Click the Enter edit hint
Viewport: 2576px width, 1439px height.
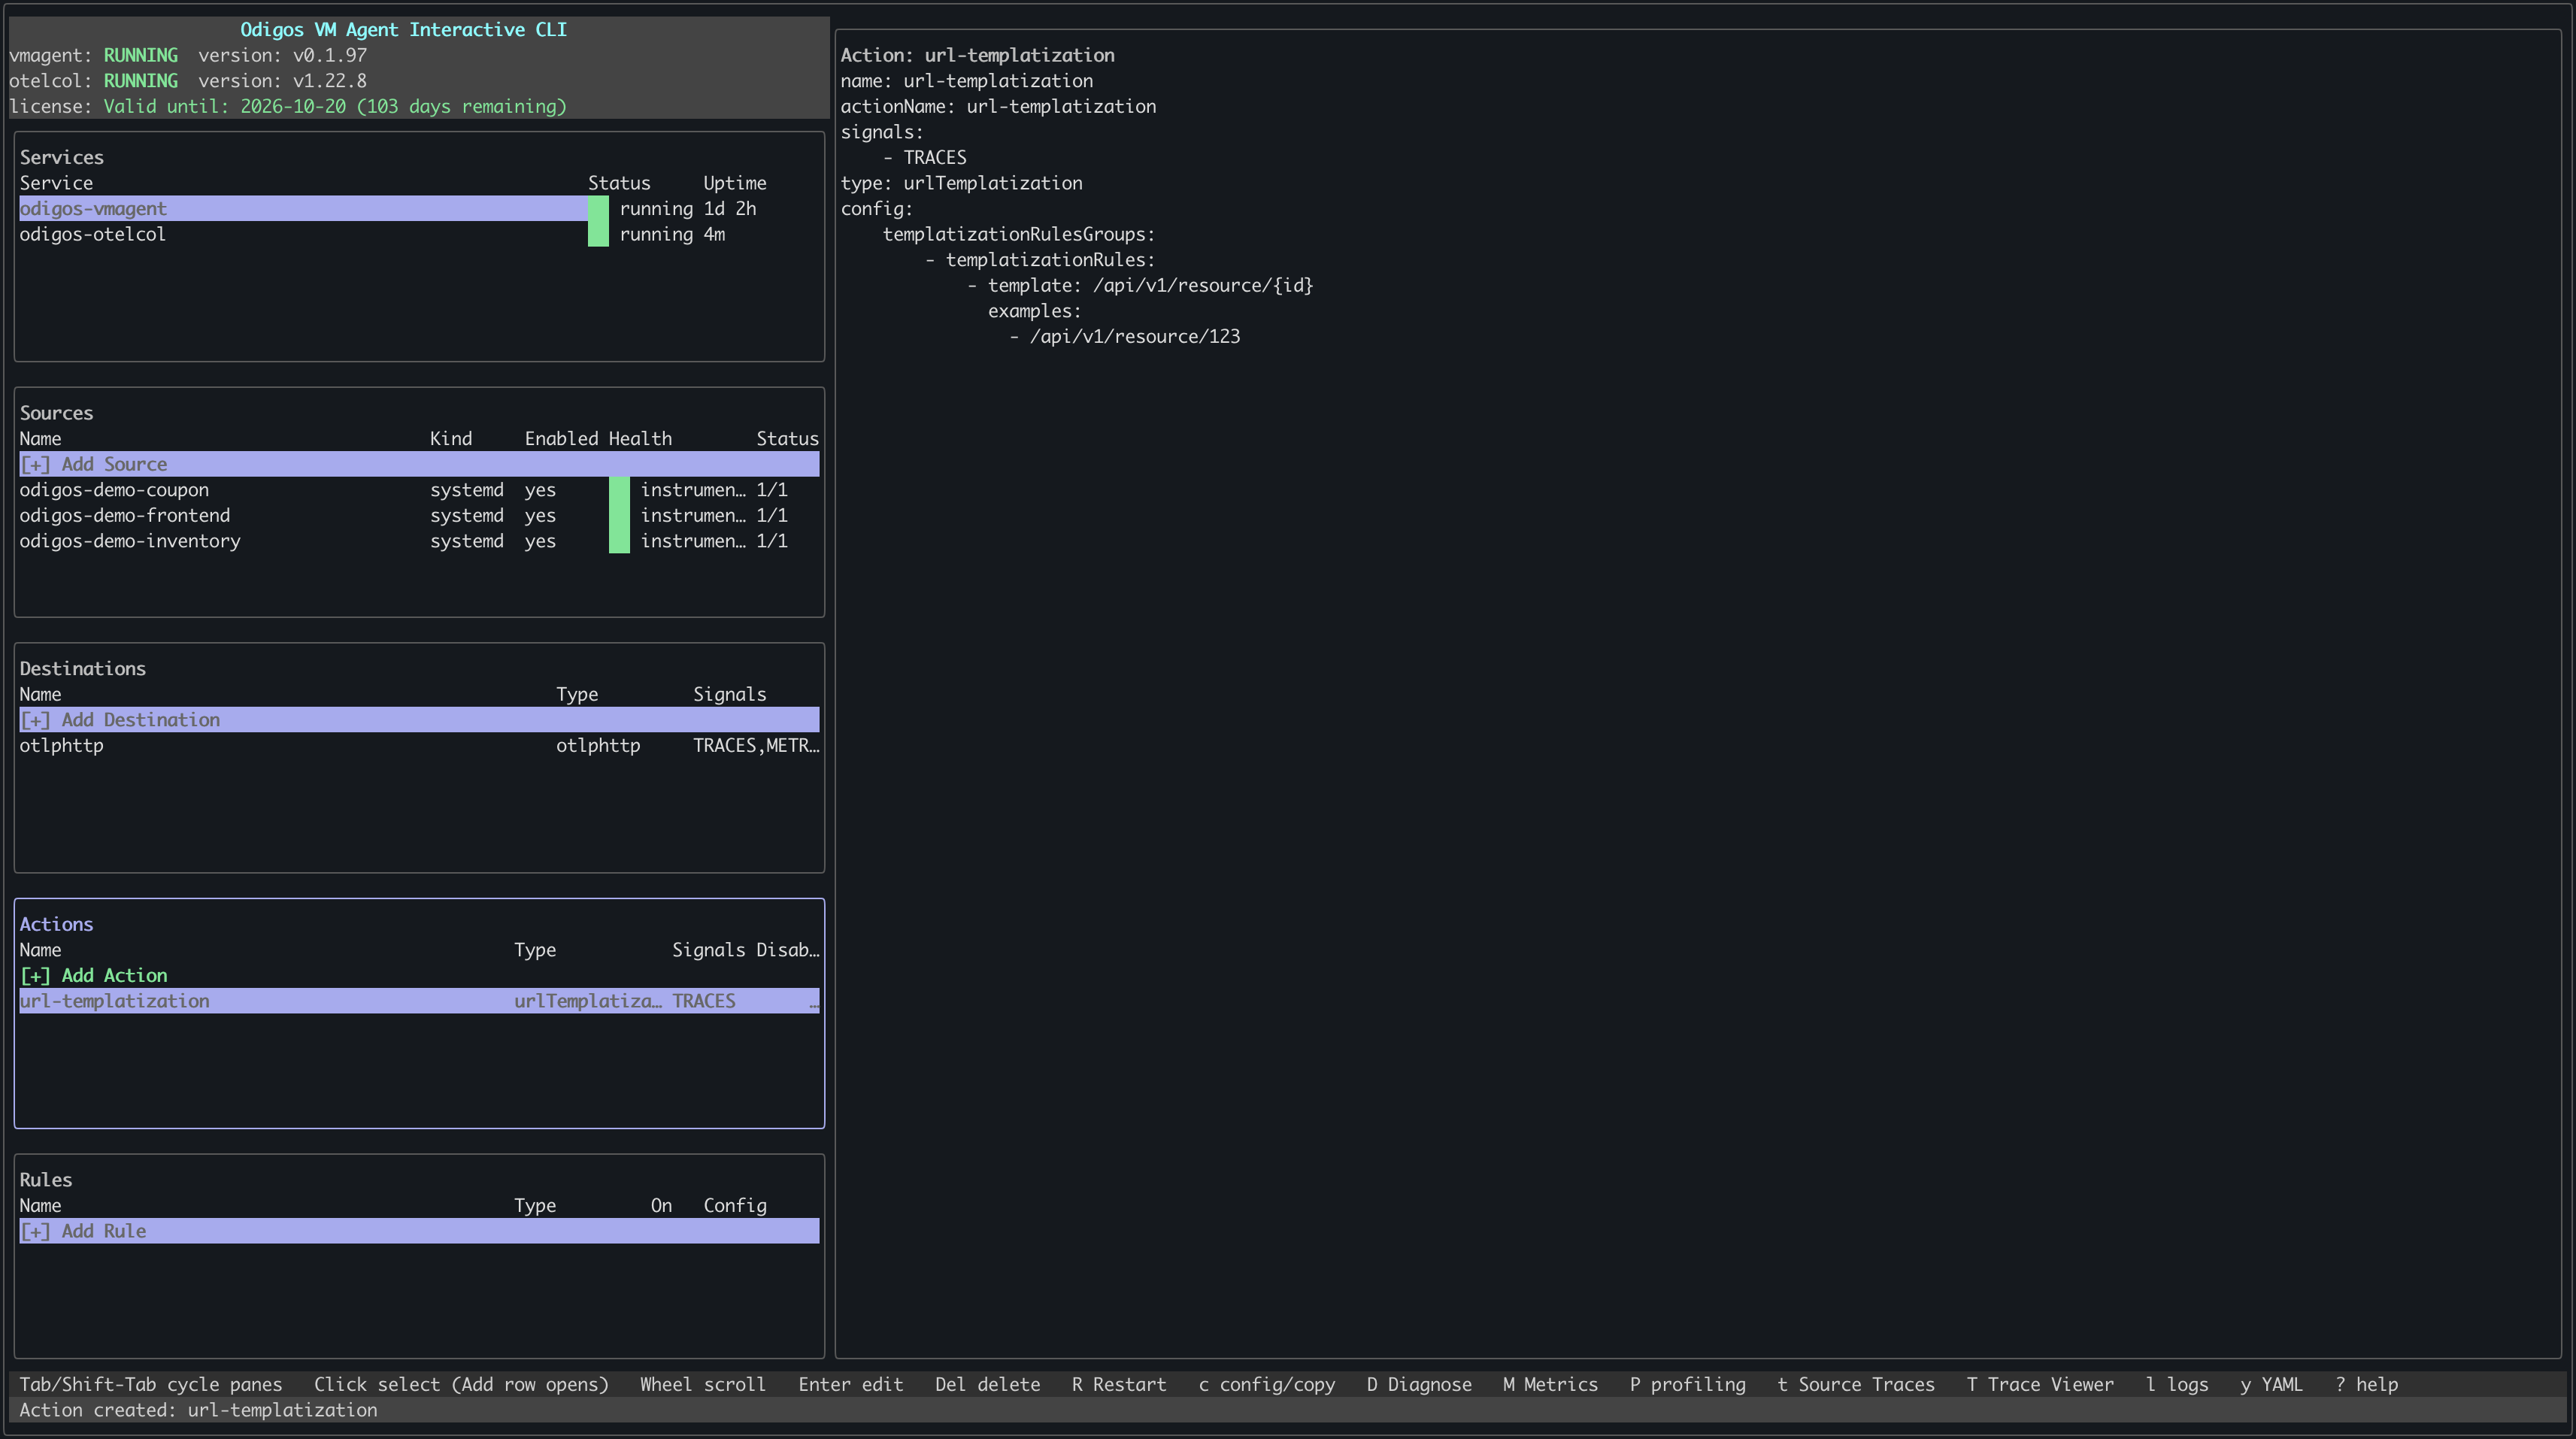point(850,1385)
